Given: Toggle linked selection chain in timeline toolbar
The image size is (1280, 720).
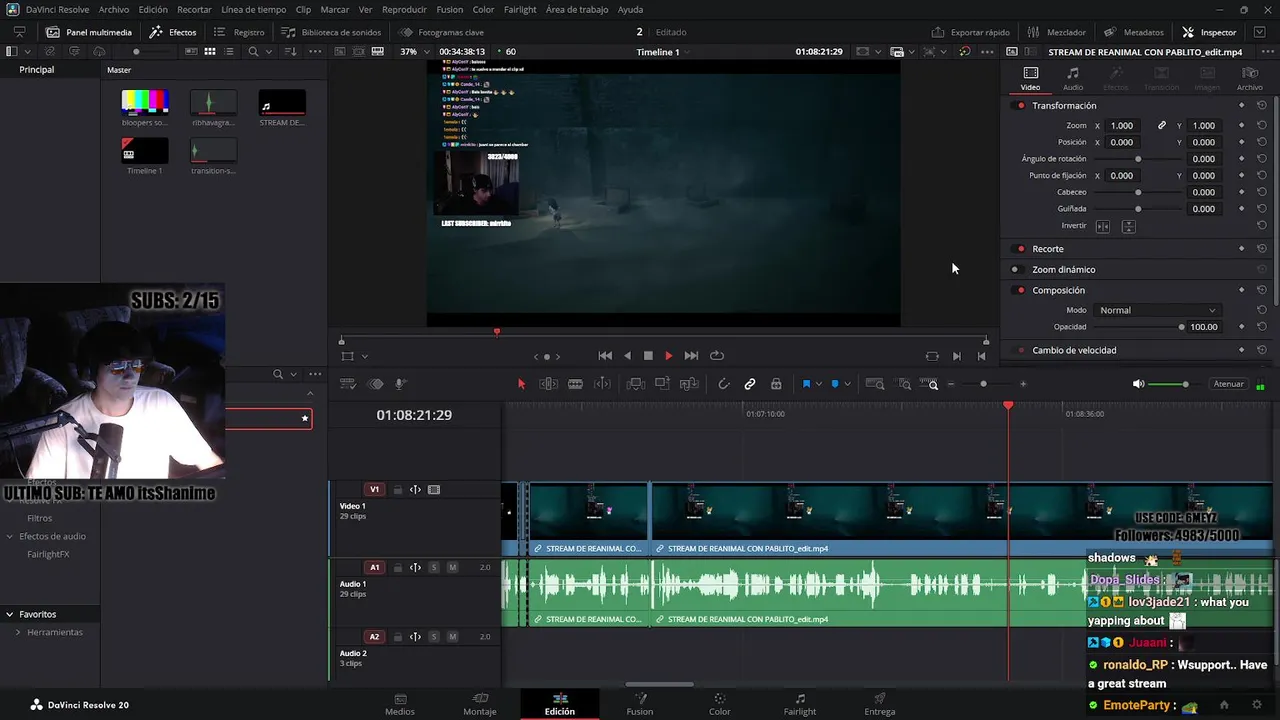Looking at the screenshot, I should pyautogui.click(x=750, y=384).
